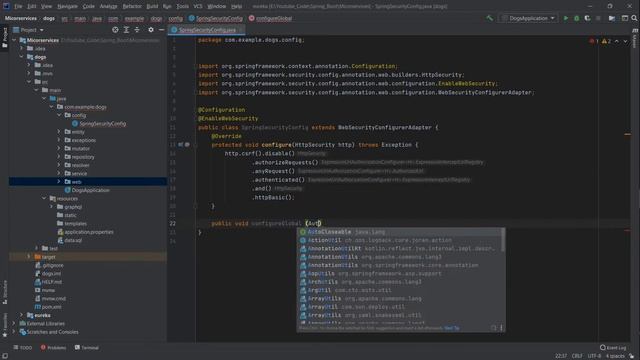Click the Search Everywhere magnifier icon
The width and height of the screenshot is (640, 360).
tap(634, 18)
